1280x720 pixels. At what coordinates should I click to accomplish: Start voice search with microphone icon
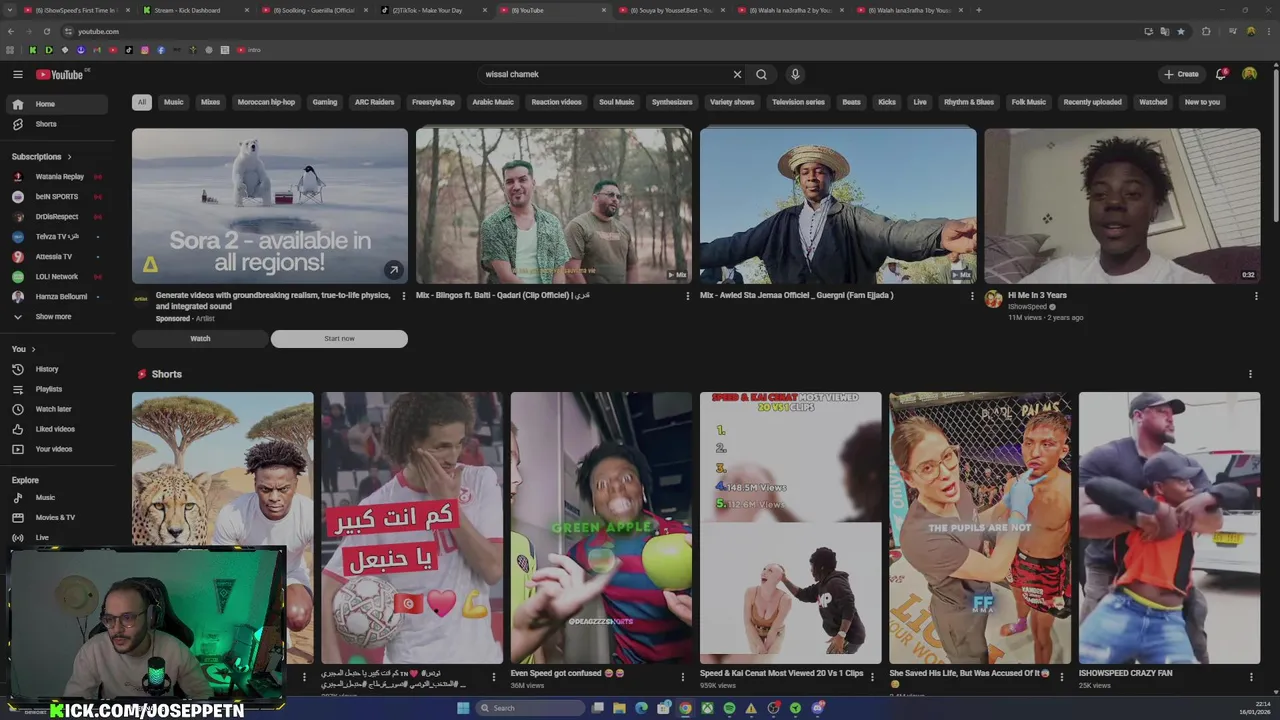pos(795,74)
